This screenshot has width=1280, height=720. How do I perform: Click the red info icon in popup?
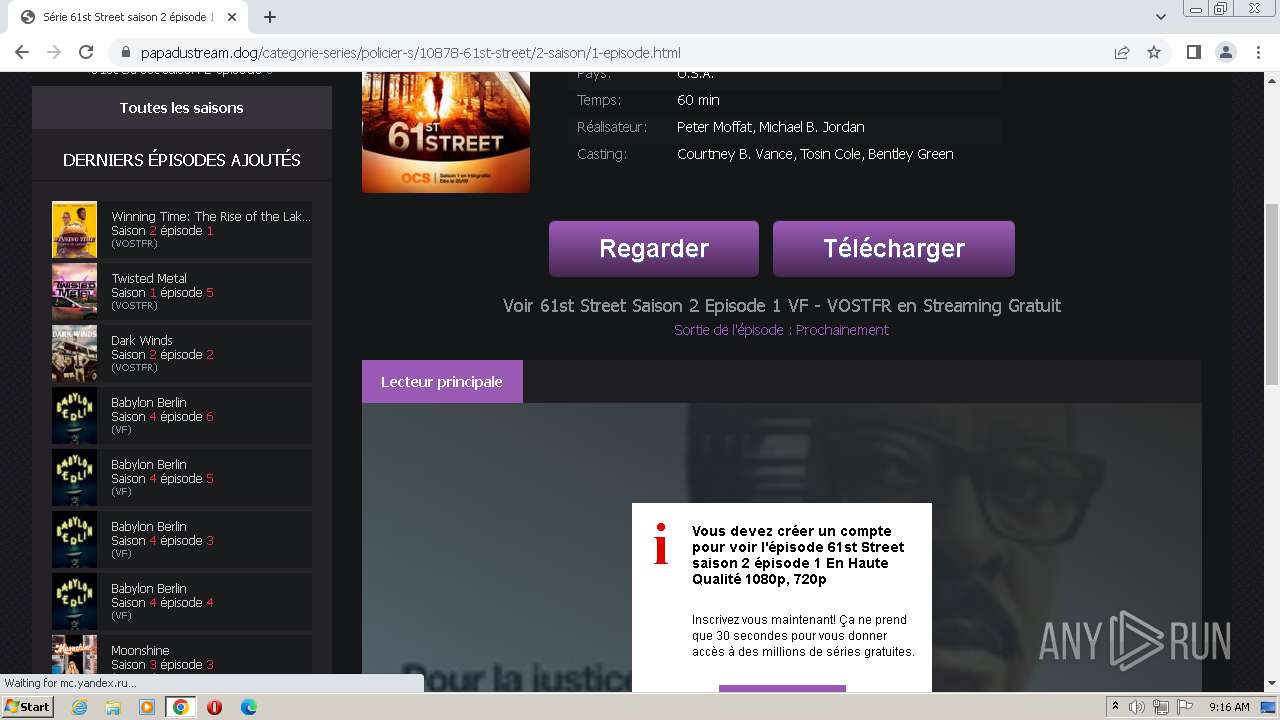click(x=660, y=545)
